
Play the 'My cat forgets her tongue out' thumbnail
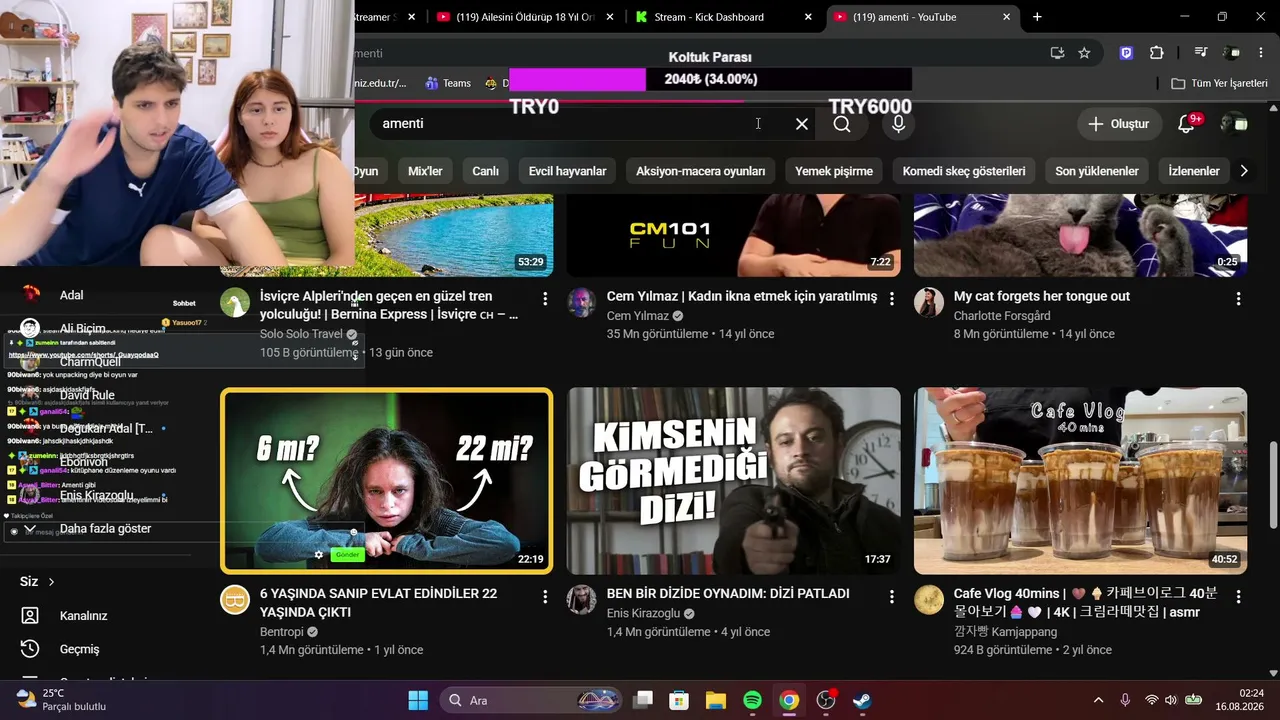1081,235
